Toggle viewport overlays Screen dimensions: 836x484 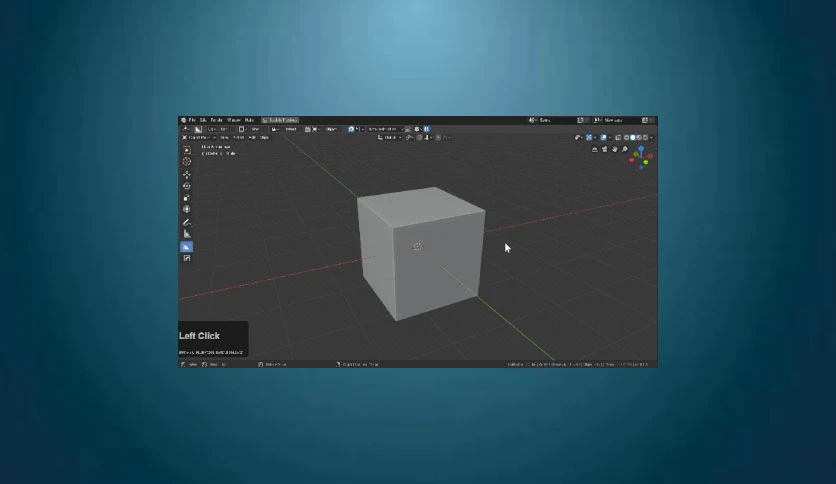(x=603, y=138)
